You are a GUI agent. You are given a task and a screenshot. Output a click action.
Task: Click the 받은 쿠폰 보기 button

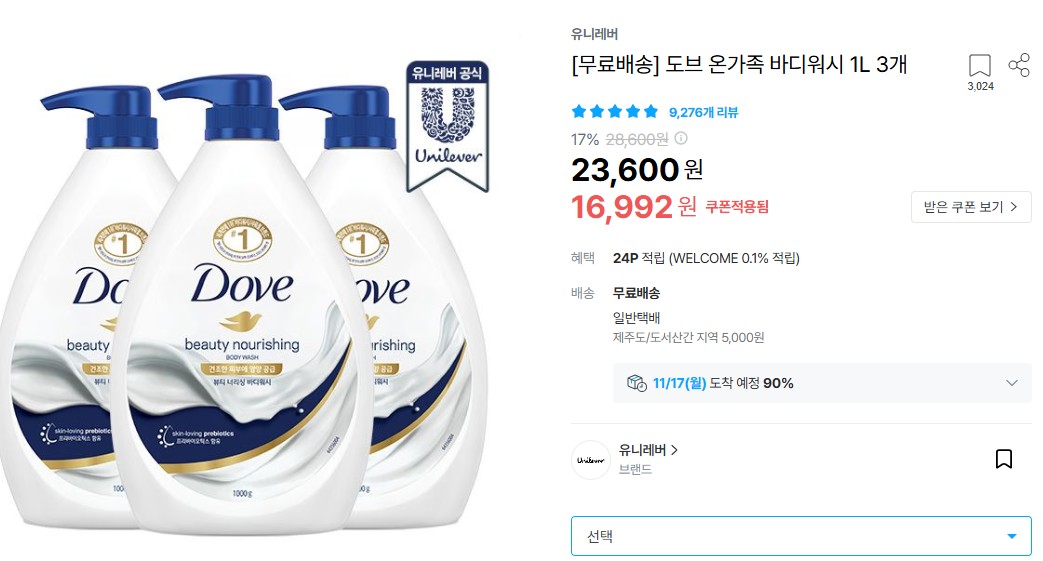pos(970,207)
